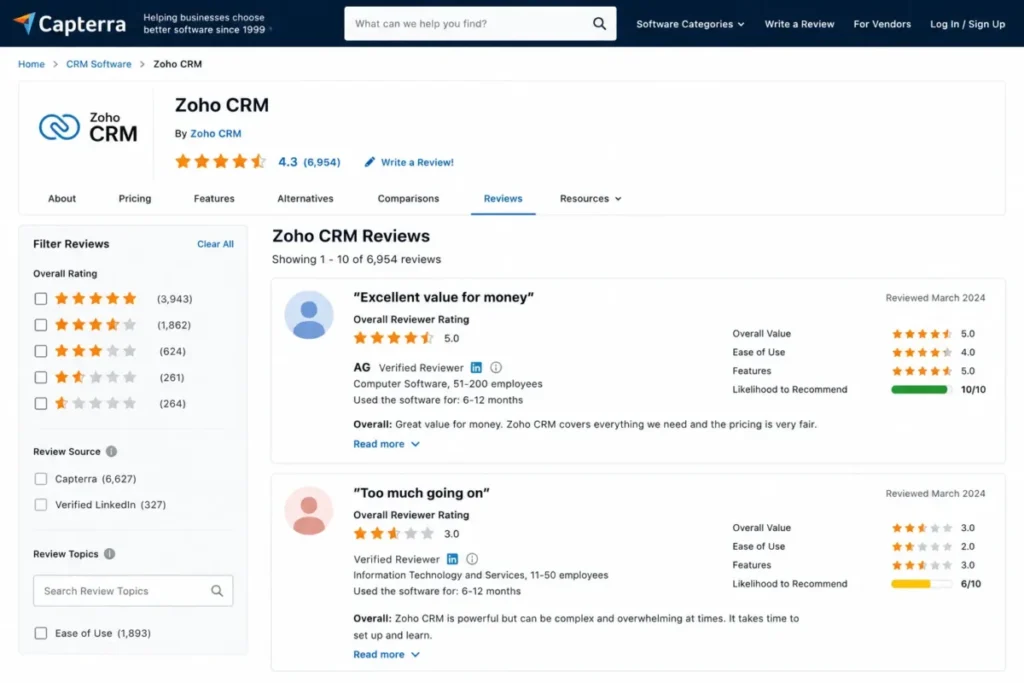Viewport: 1024px width, 683px height.
Task: Click the 4.3 overall star rating of Zoho CRM
Action: [x=220, y=161]
